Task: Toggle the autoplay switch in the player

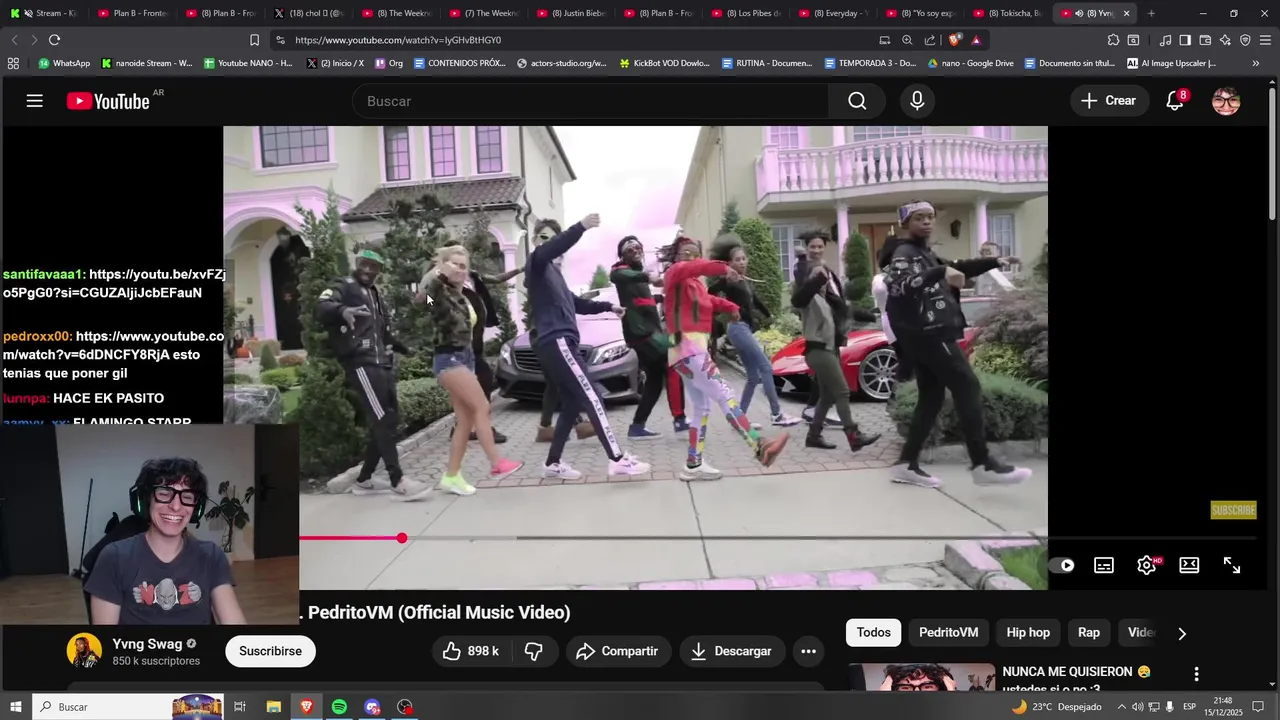Action: (x=1065, y=565)
